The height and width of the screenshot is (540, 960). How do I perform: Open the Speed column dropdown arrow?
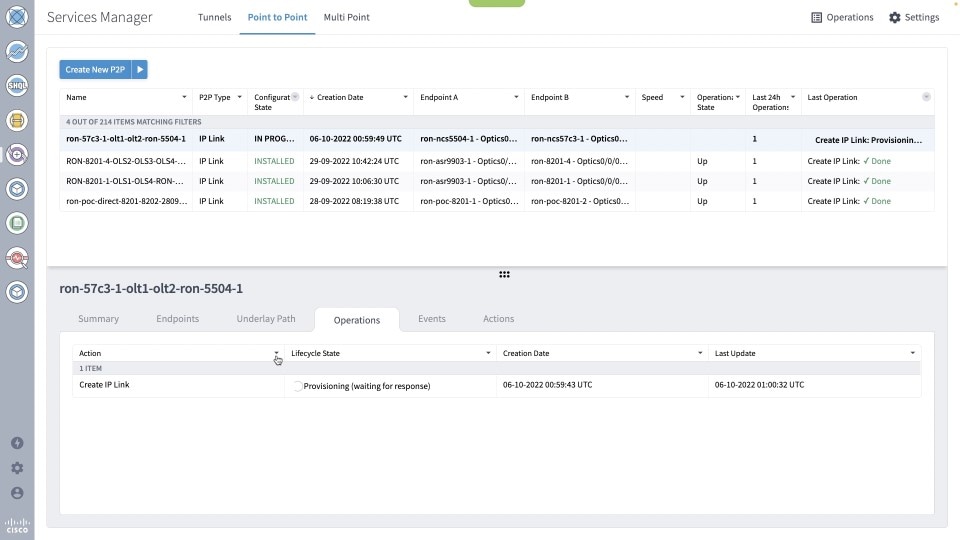pos(682,97)
